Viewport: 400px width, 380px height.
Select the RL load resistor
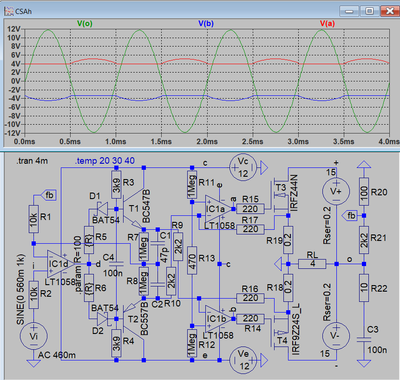pos(312,264)
